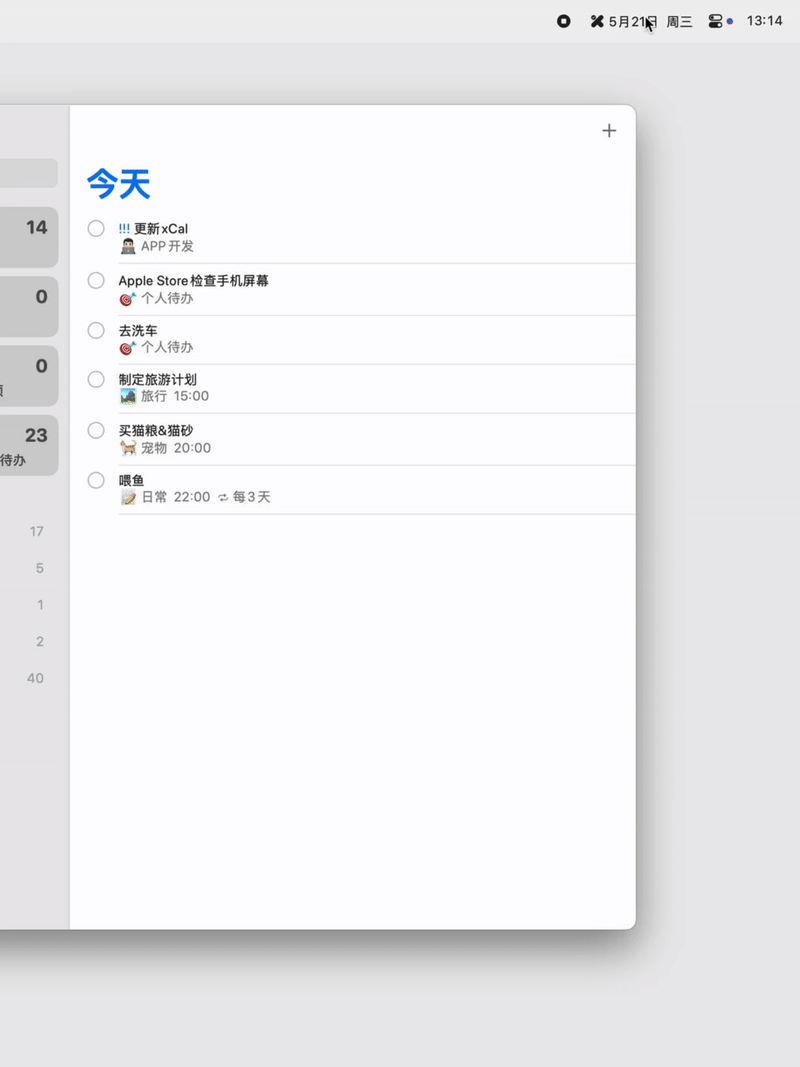Screen dimensions: 800x1067
Task: Click the APP 开发 list label
Action: coord(167,246)
